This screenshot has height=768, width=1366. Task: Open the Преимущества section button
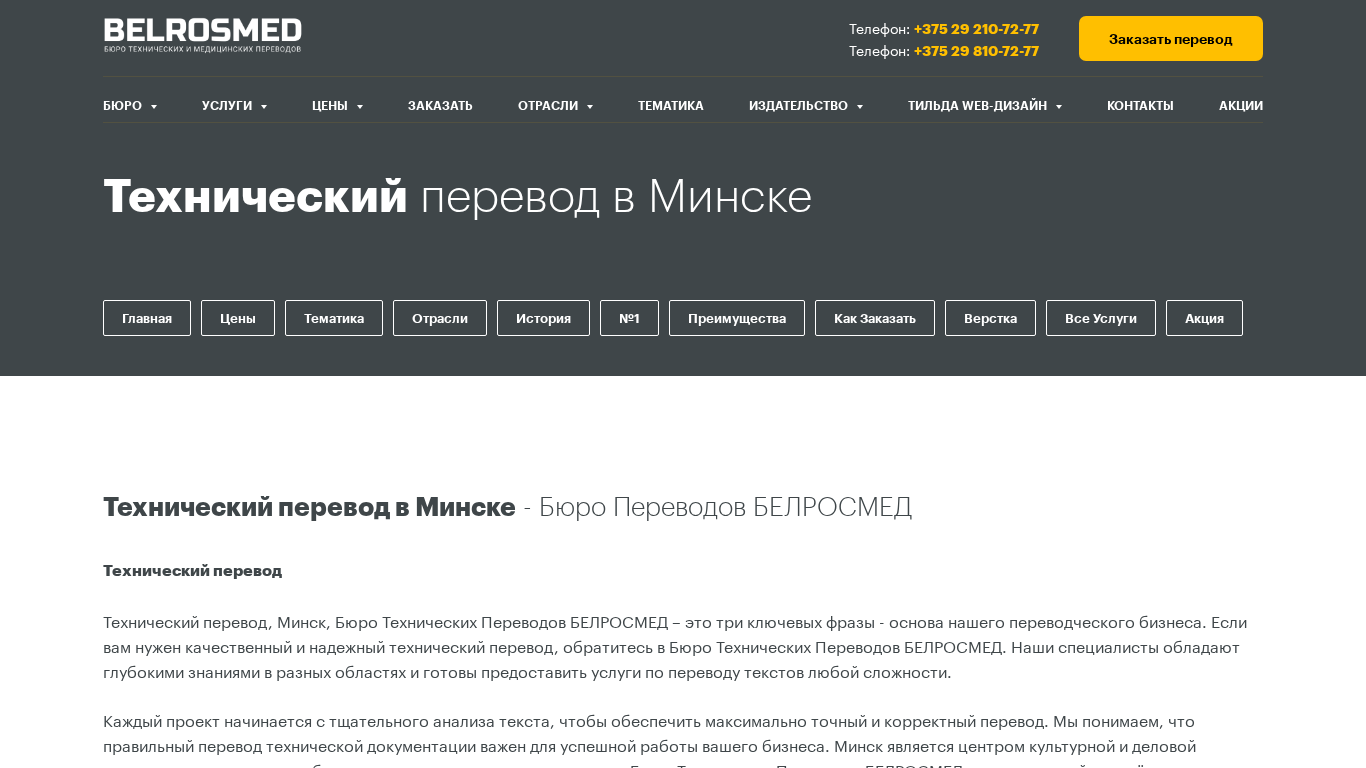tap(737, 318)
